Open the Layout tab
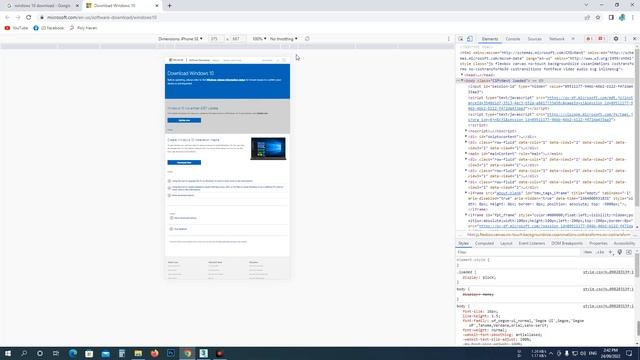Screen dimensions: 640x360 coord(506,243)
